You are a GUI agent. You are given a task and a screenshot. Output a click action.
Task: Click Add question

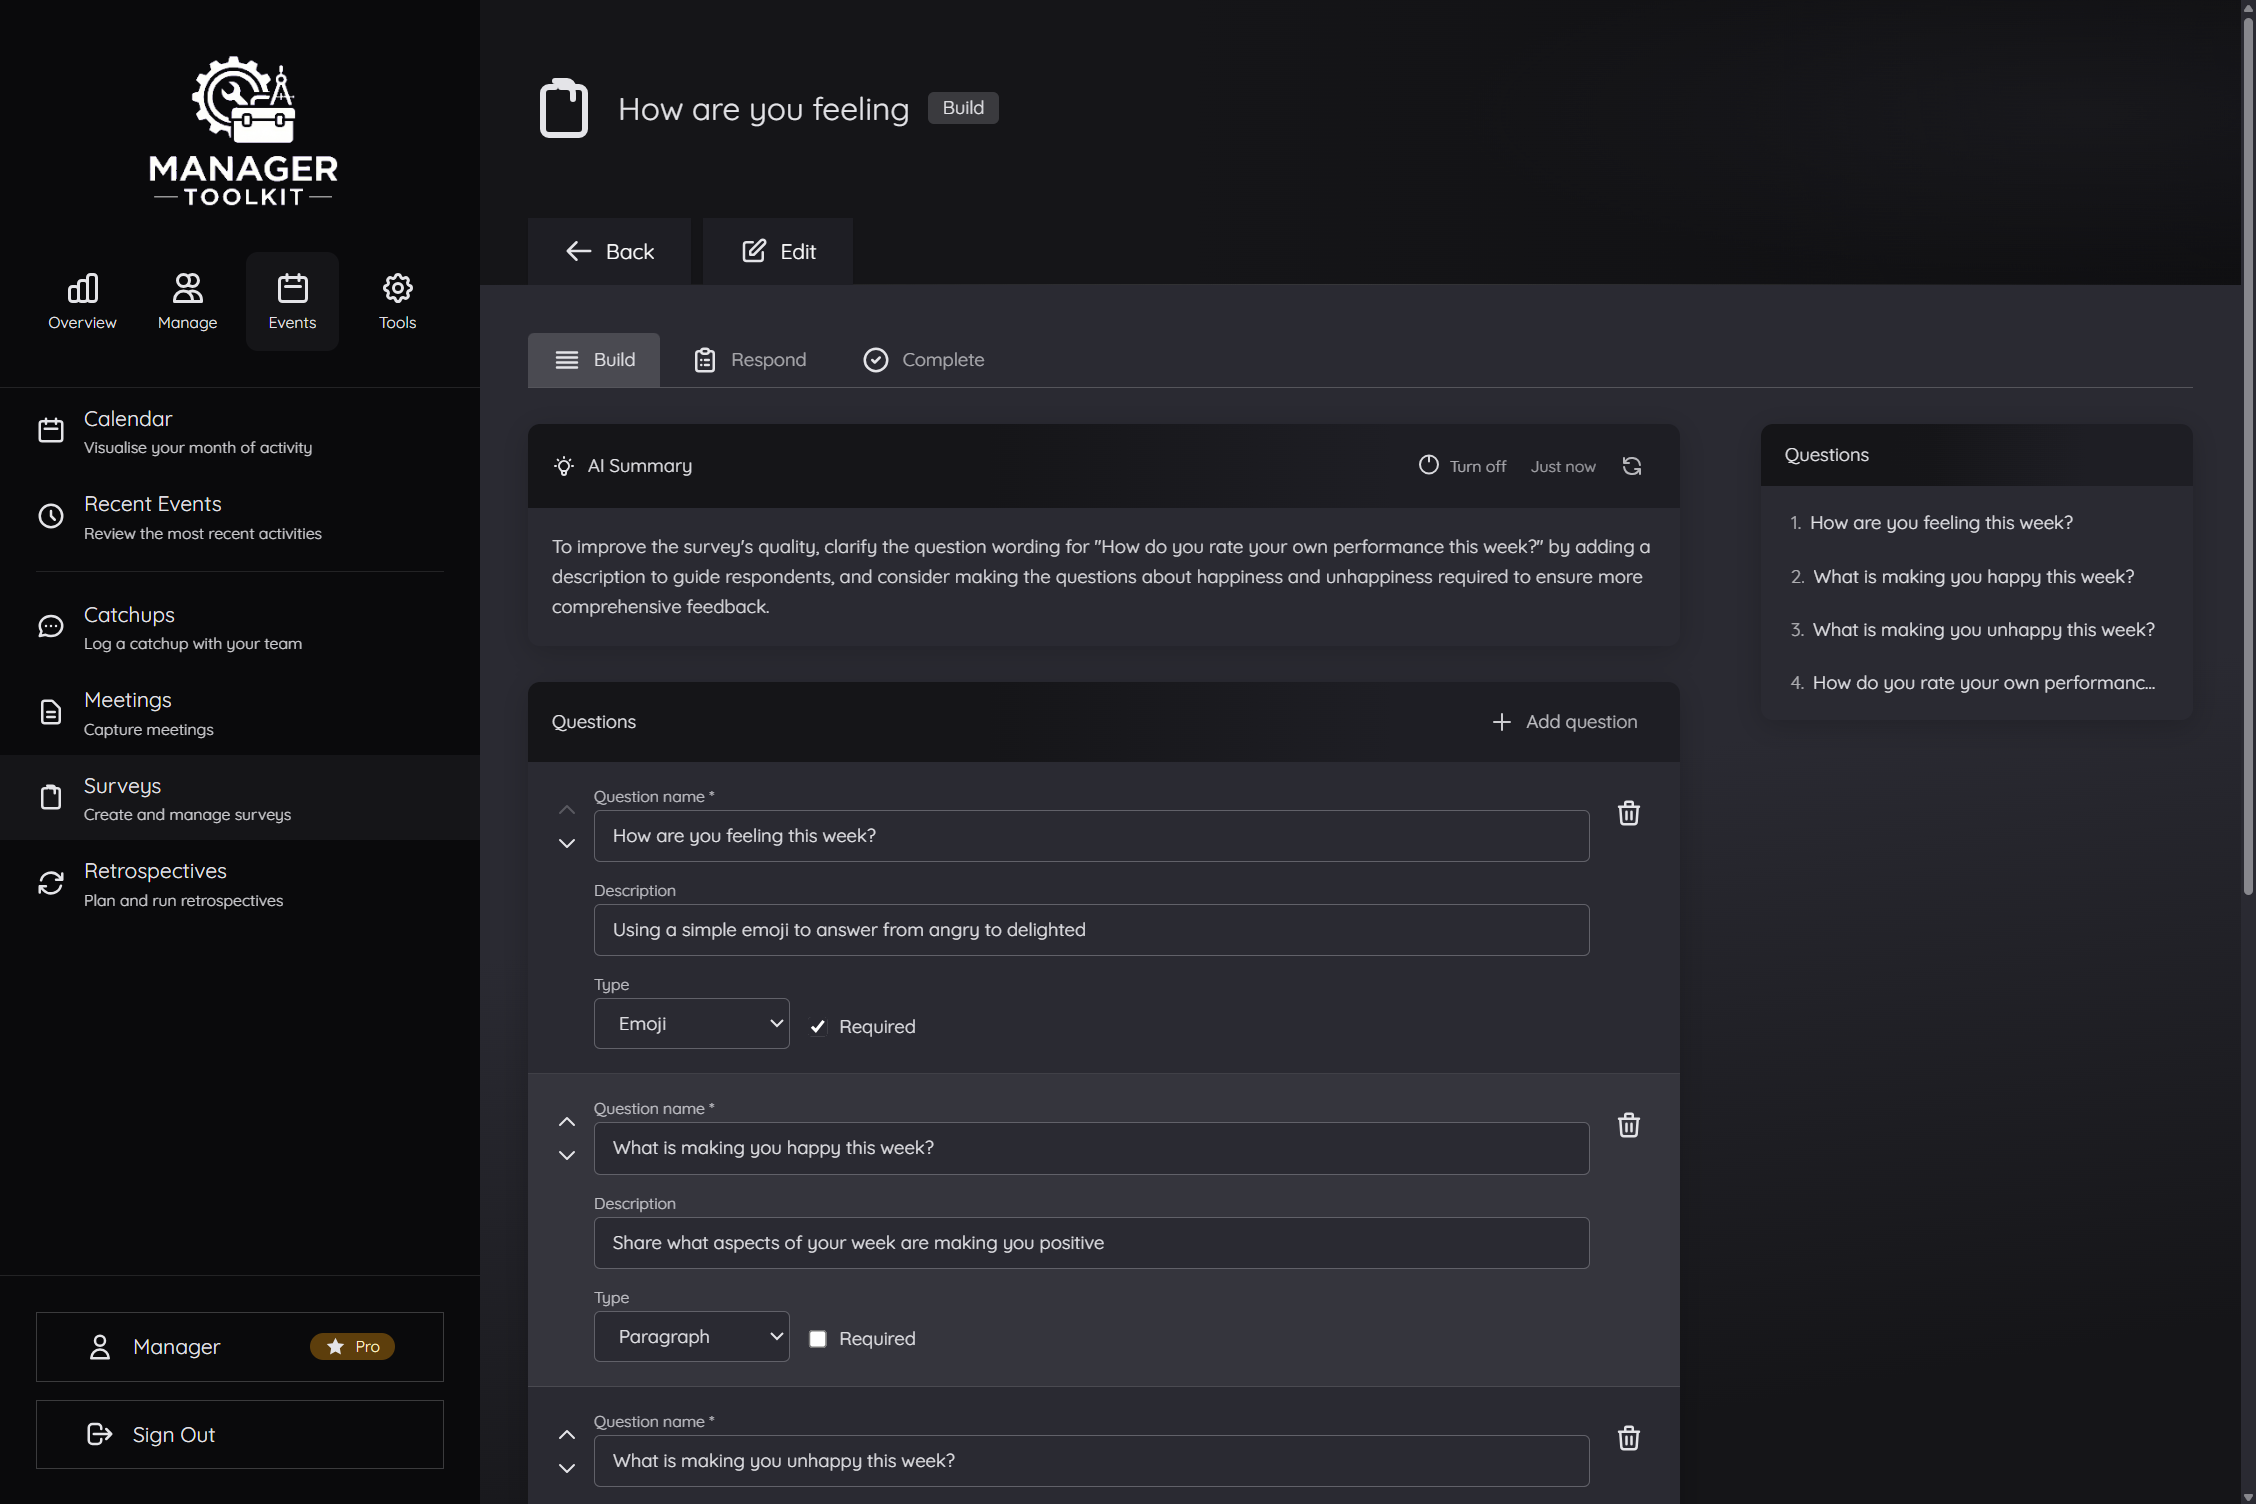tap(1565, 721)
